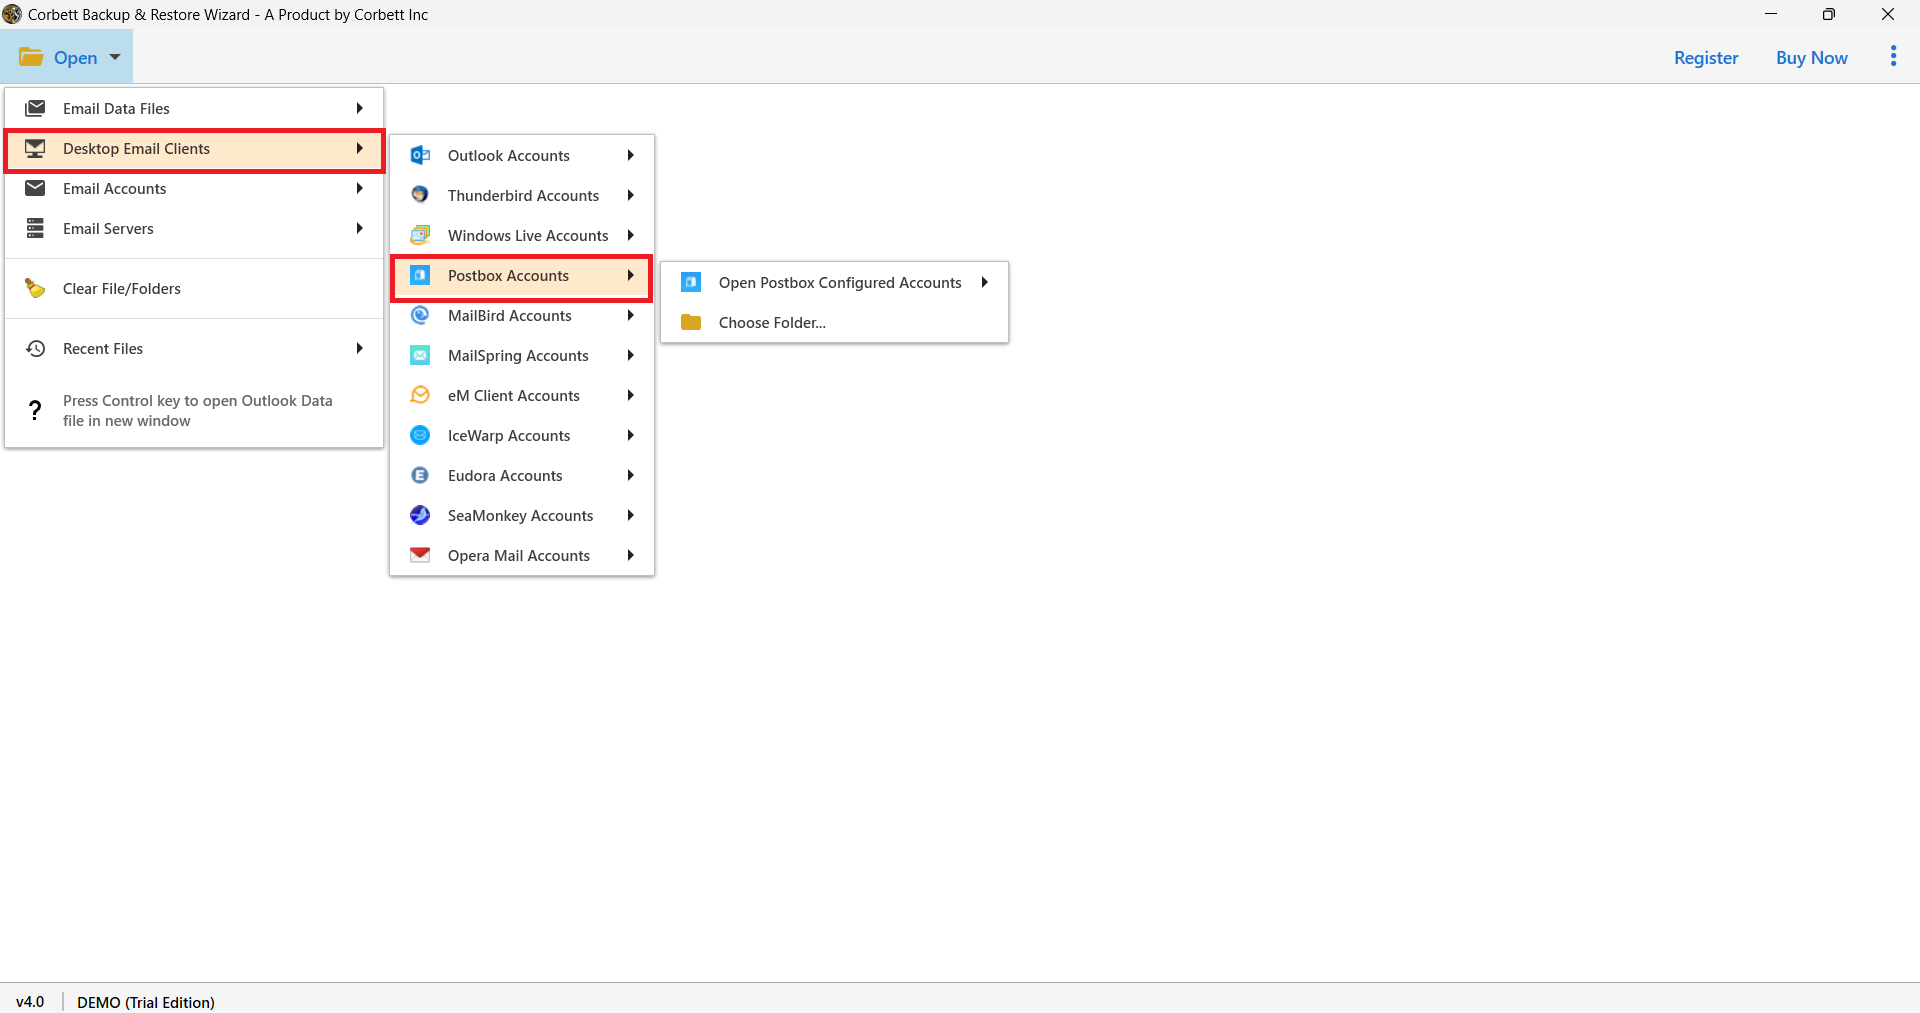Viewport: 1920px width, 1013px height.
Task: Select Eudora Accounts entry
Action: [x=521, y=475]
